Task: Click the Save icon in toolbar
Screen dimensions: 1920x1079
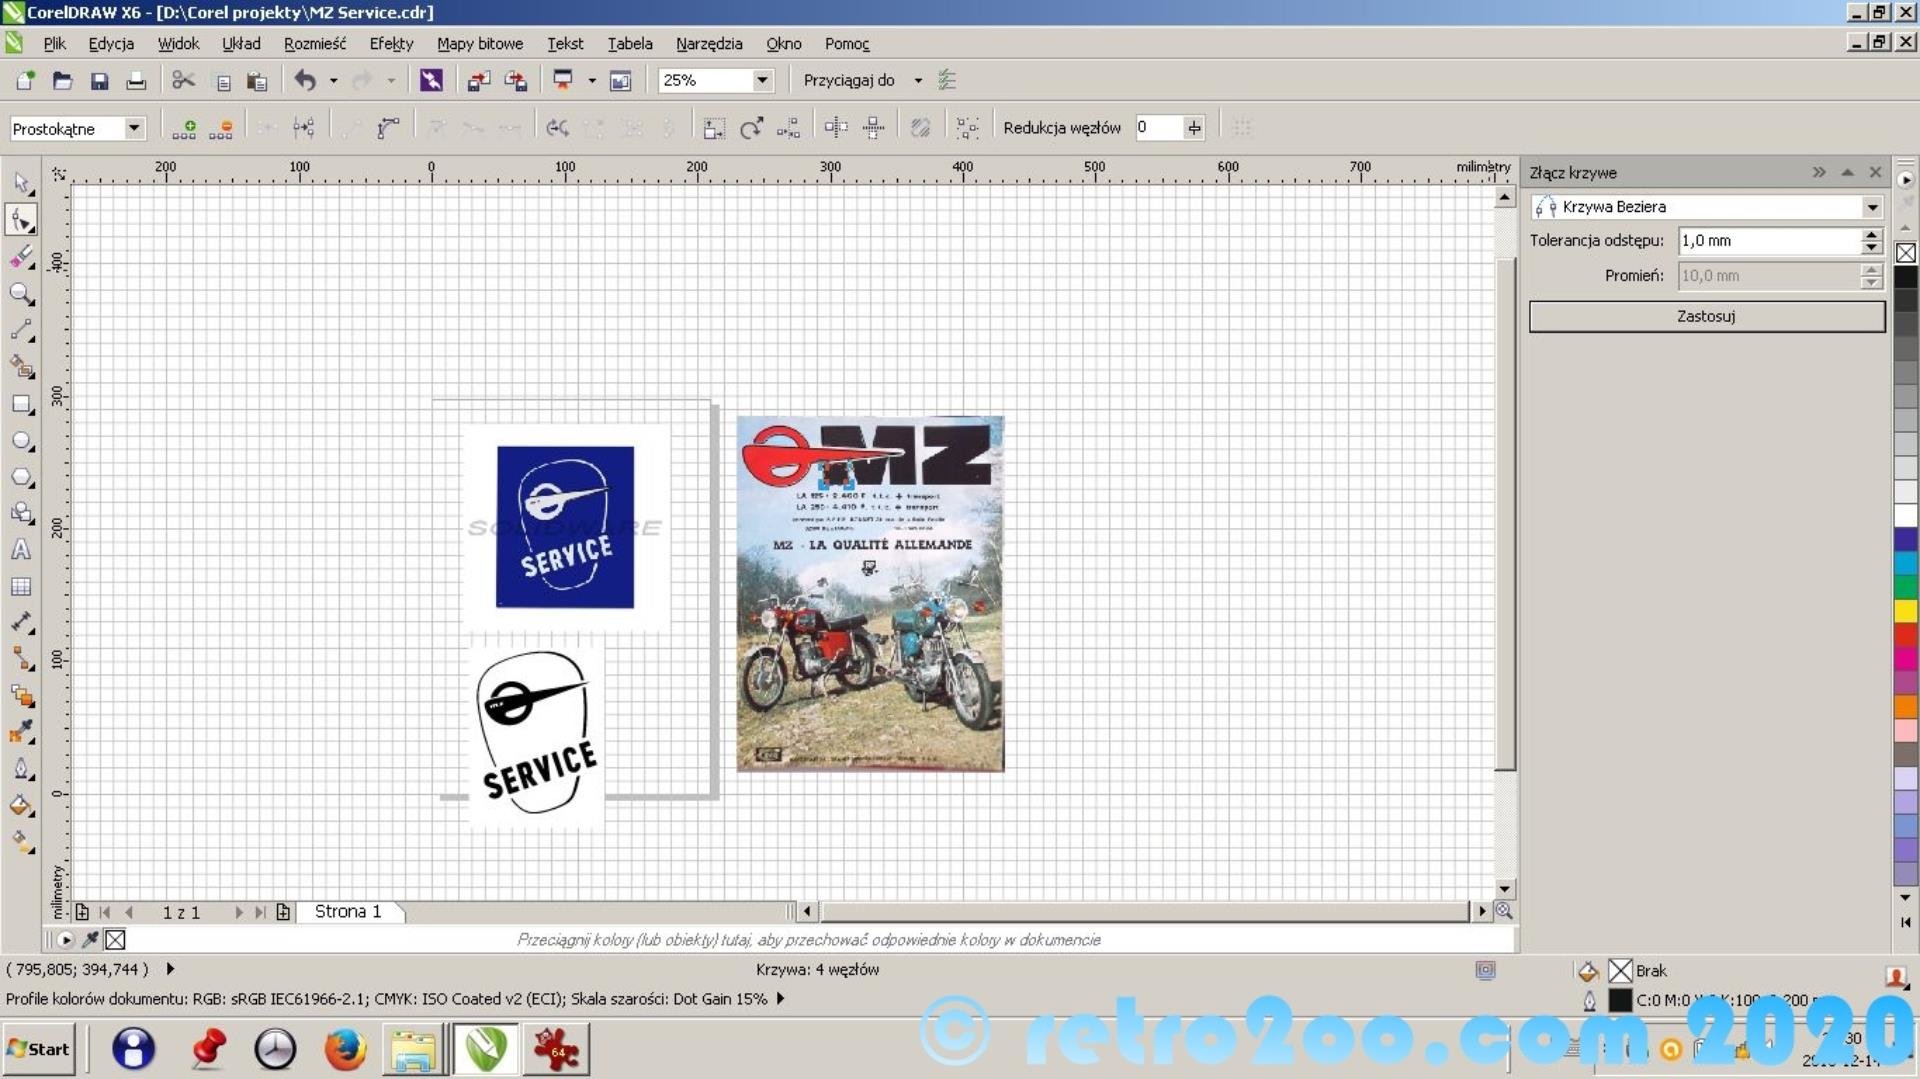Action: (99, 81)
